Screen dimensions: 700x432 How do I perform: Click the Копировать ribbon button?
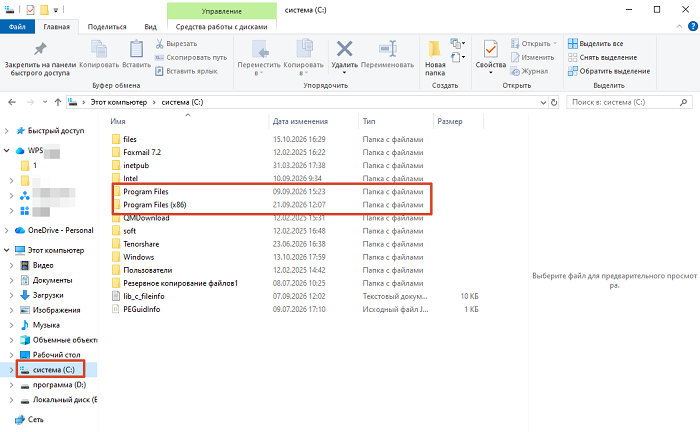(99, 54)
